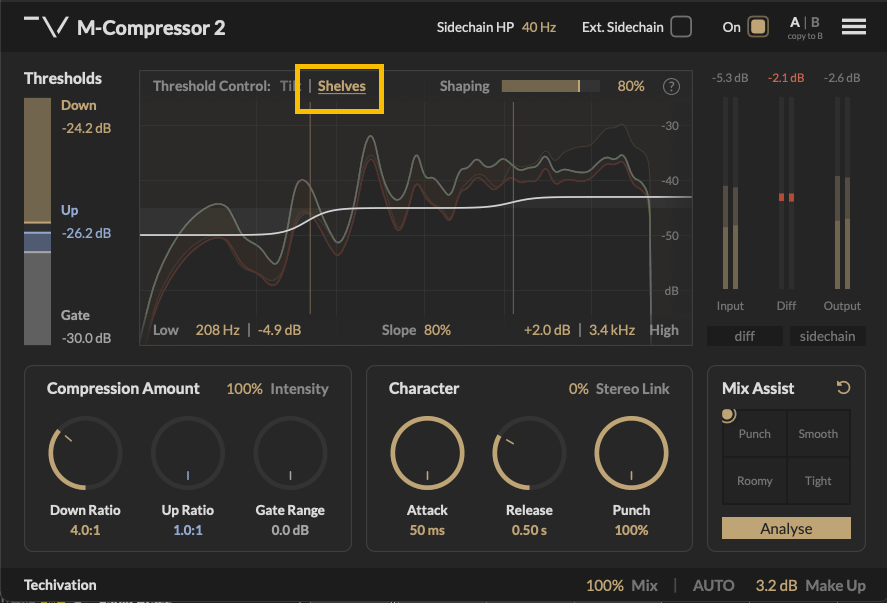This screenshot has height=603, width=887.
Task: Click the Attack knob
Action: 427,453
